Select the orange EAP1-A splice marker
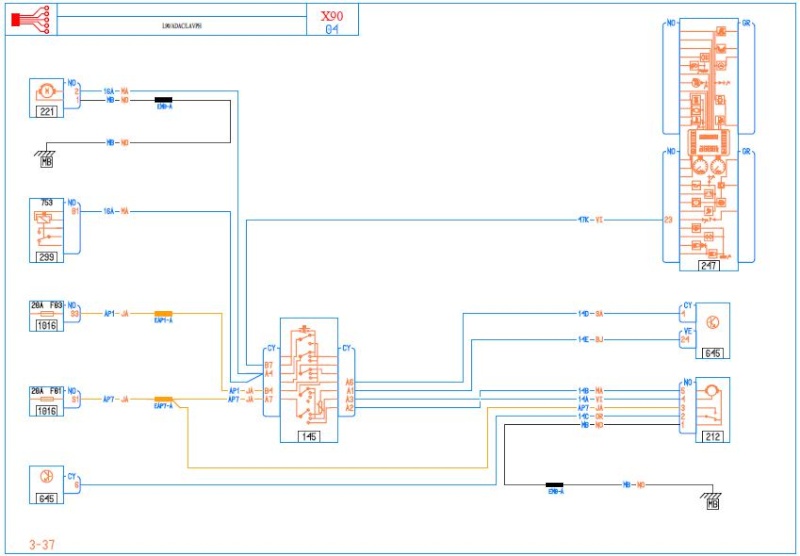Screen dimensions: 800x556 point(163,314)
